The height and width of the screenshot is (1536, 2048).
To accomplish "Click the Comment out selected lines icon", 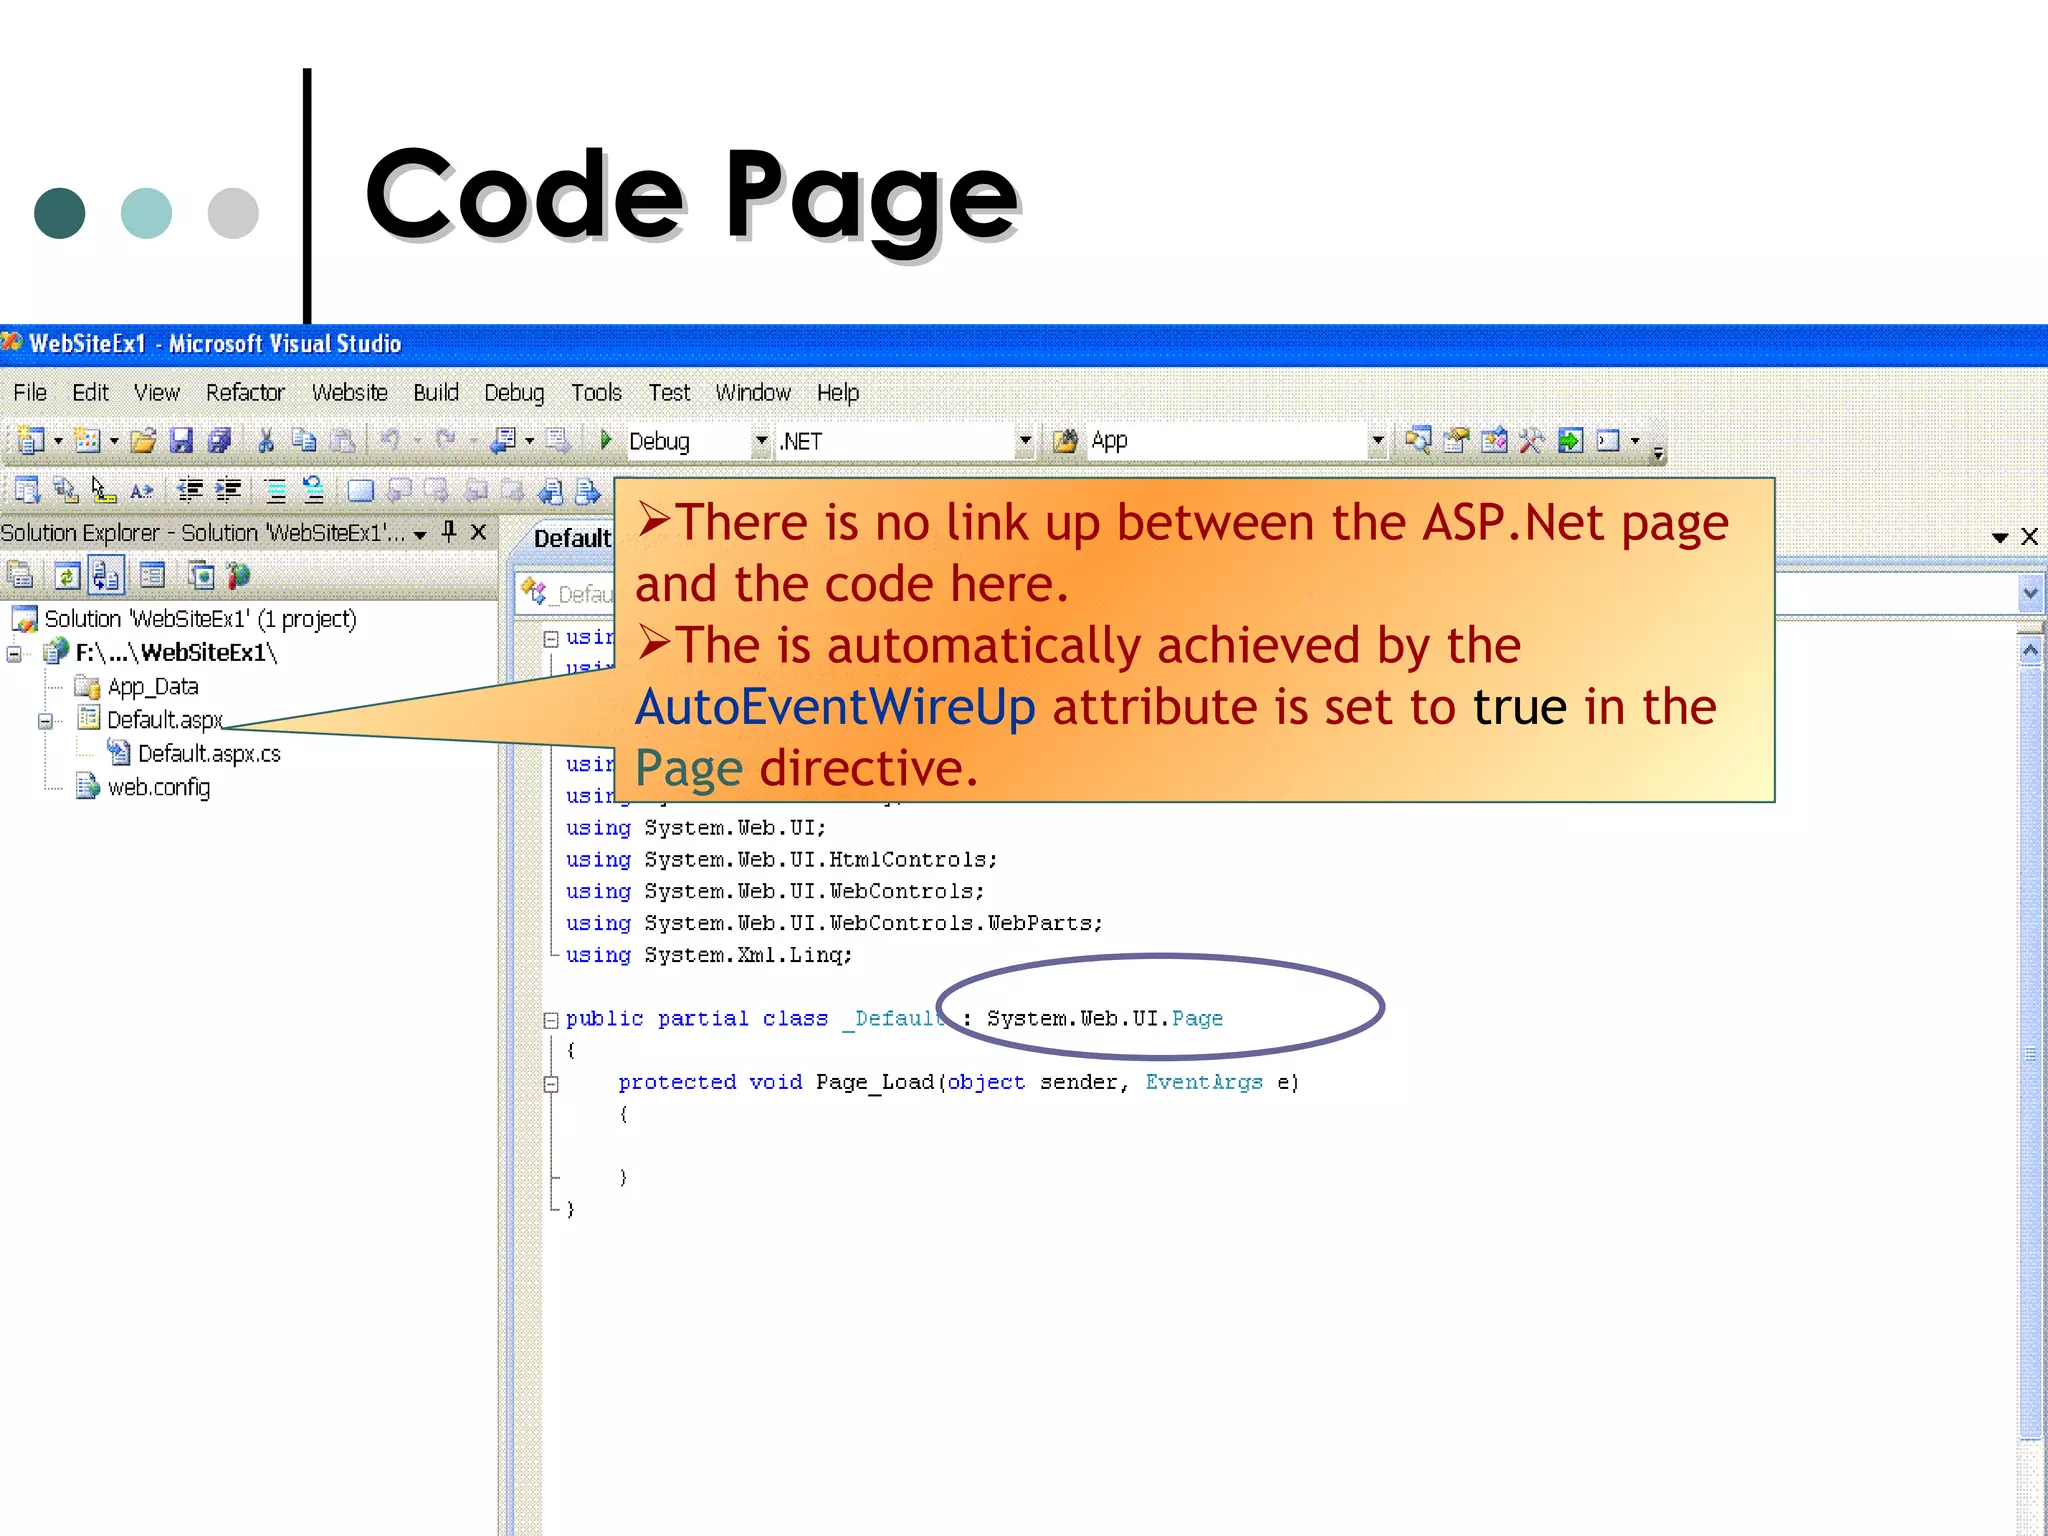I will click(x=275, y=490).
